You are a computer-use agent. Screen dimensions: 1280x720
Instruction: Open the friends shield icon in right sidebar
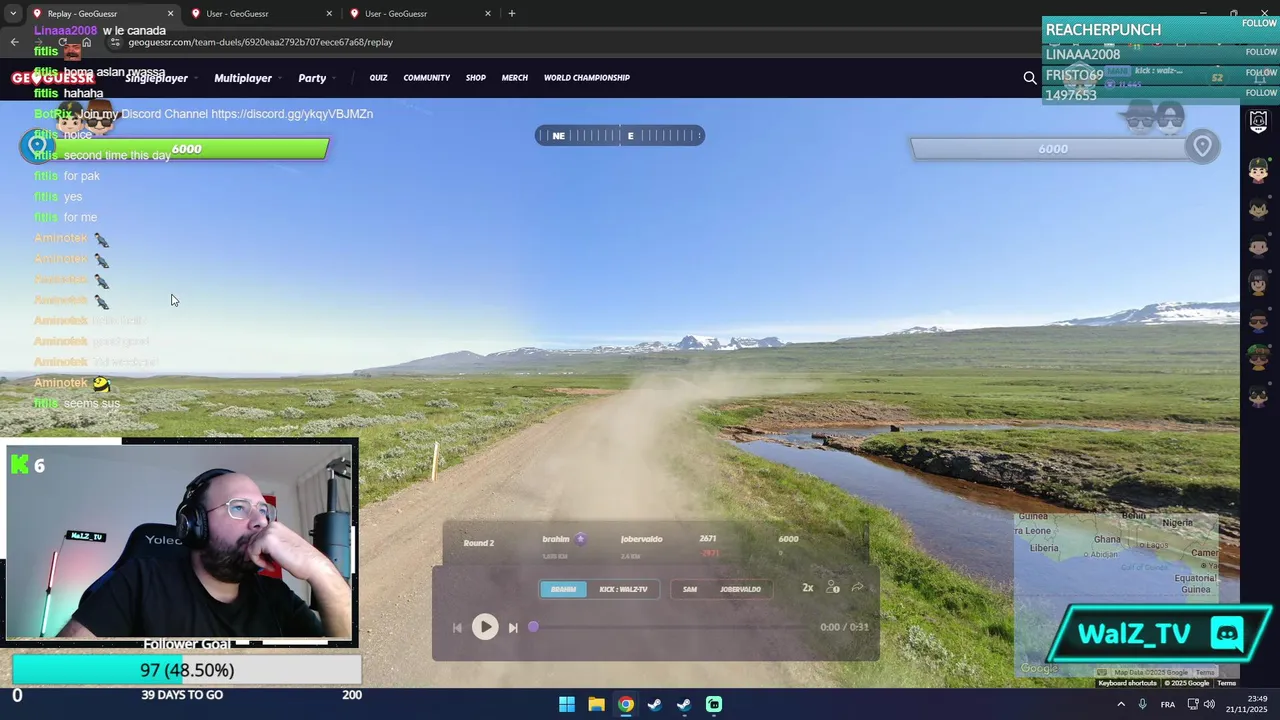[x=1259, y=121]
